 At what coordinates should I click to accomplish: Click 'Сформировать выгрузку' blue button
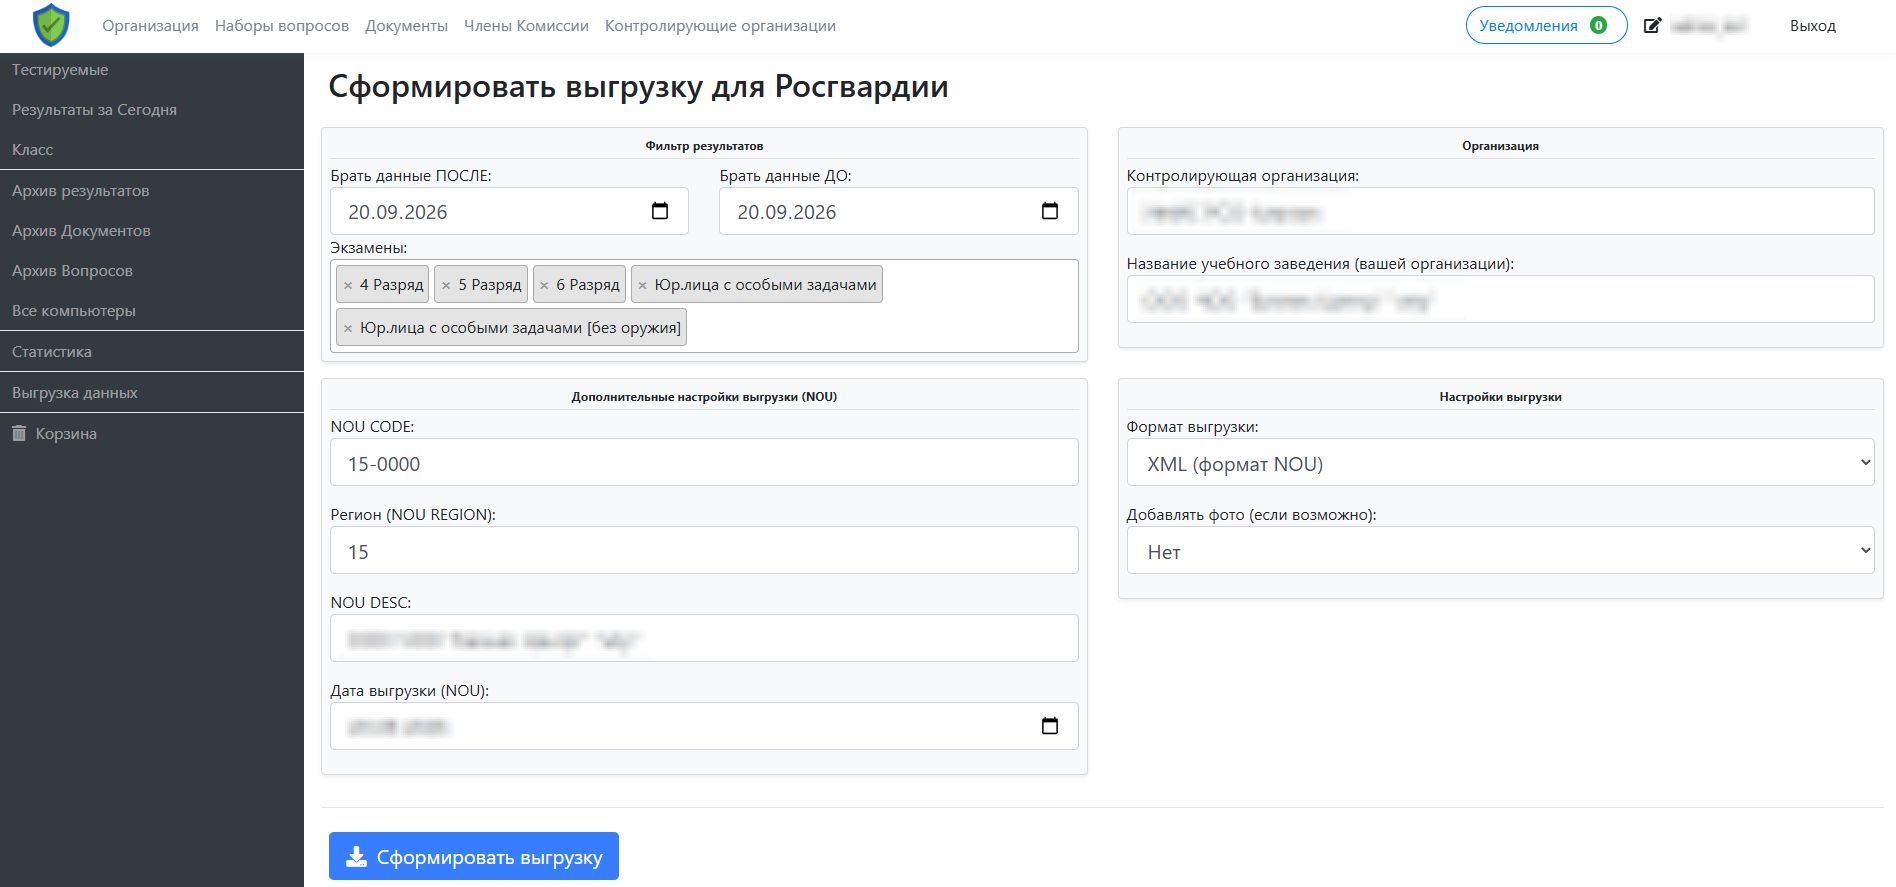pos(474,857)
